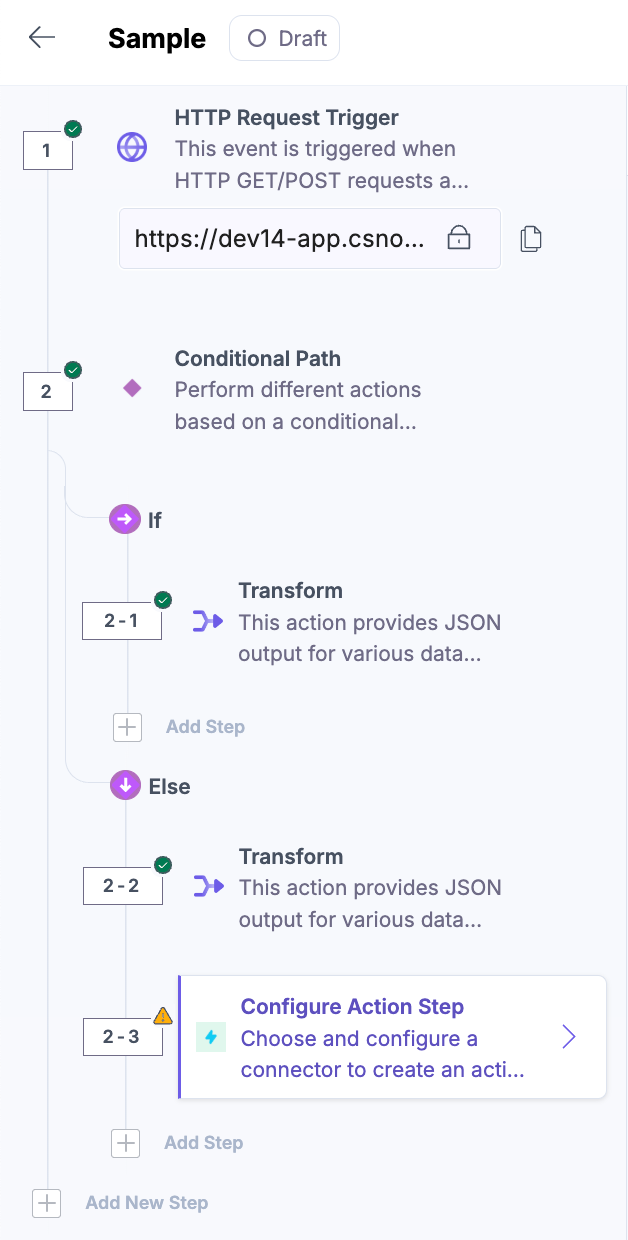
Task: Toggle the Draft status badge
Action: [x=285, y=39]
